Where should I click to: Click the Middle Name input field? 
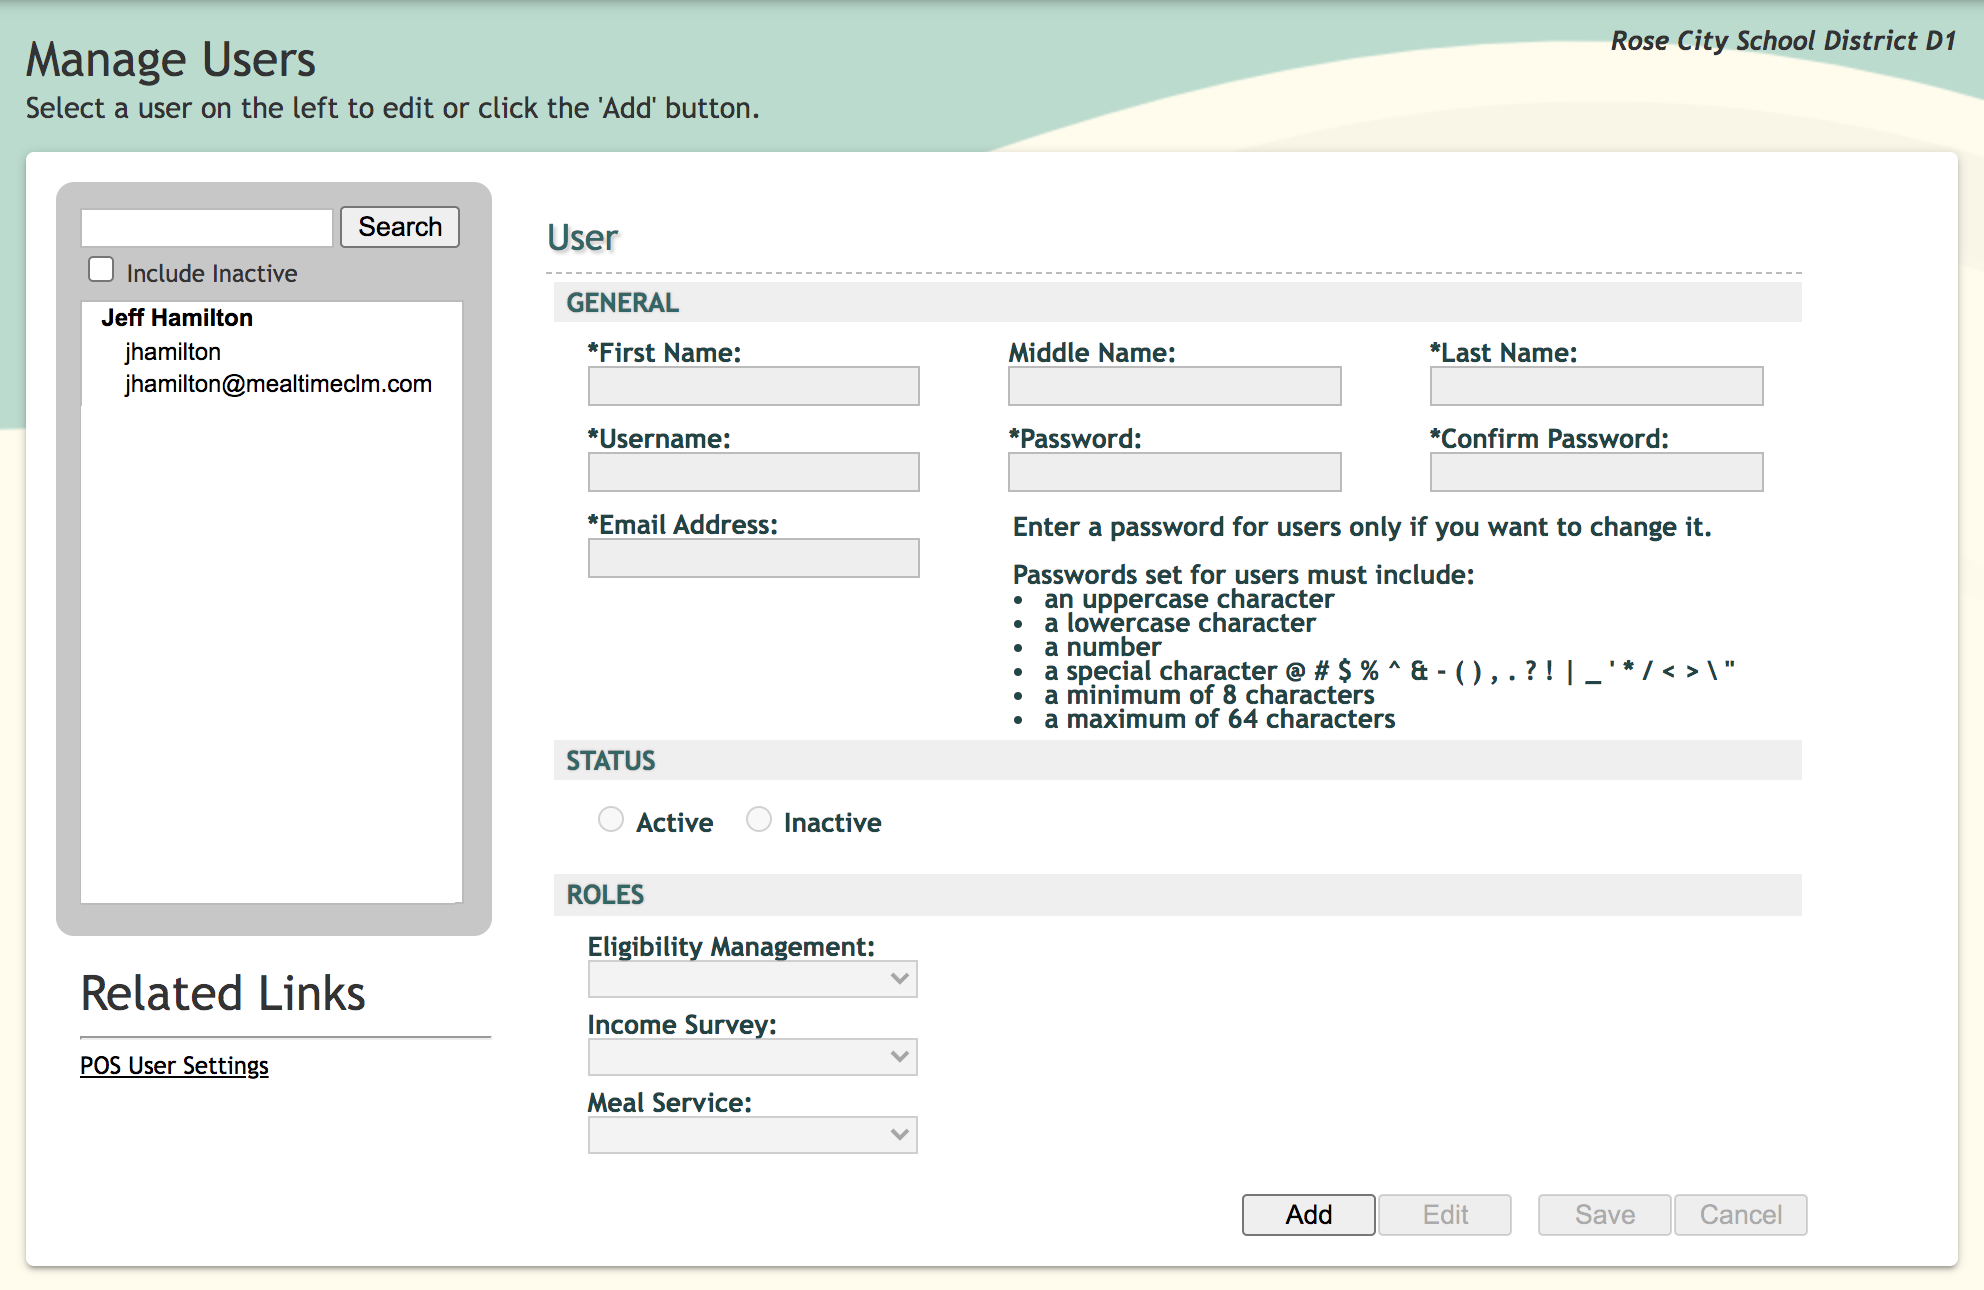tap(1174, 386)
